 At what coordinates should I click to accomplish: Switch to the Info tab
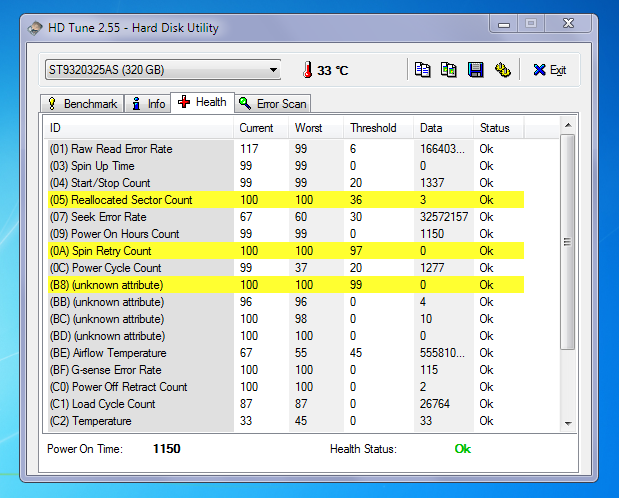148,103
